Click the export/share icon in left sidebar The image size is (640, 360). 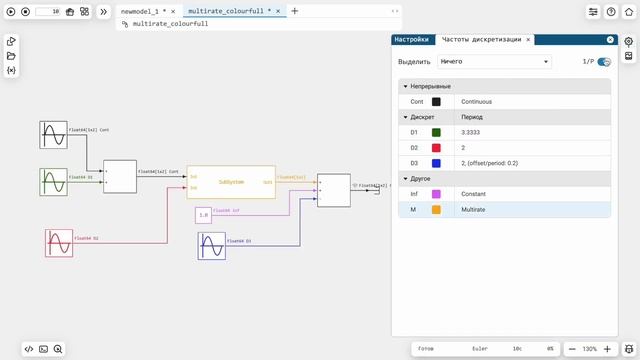[x=11, y=41]
